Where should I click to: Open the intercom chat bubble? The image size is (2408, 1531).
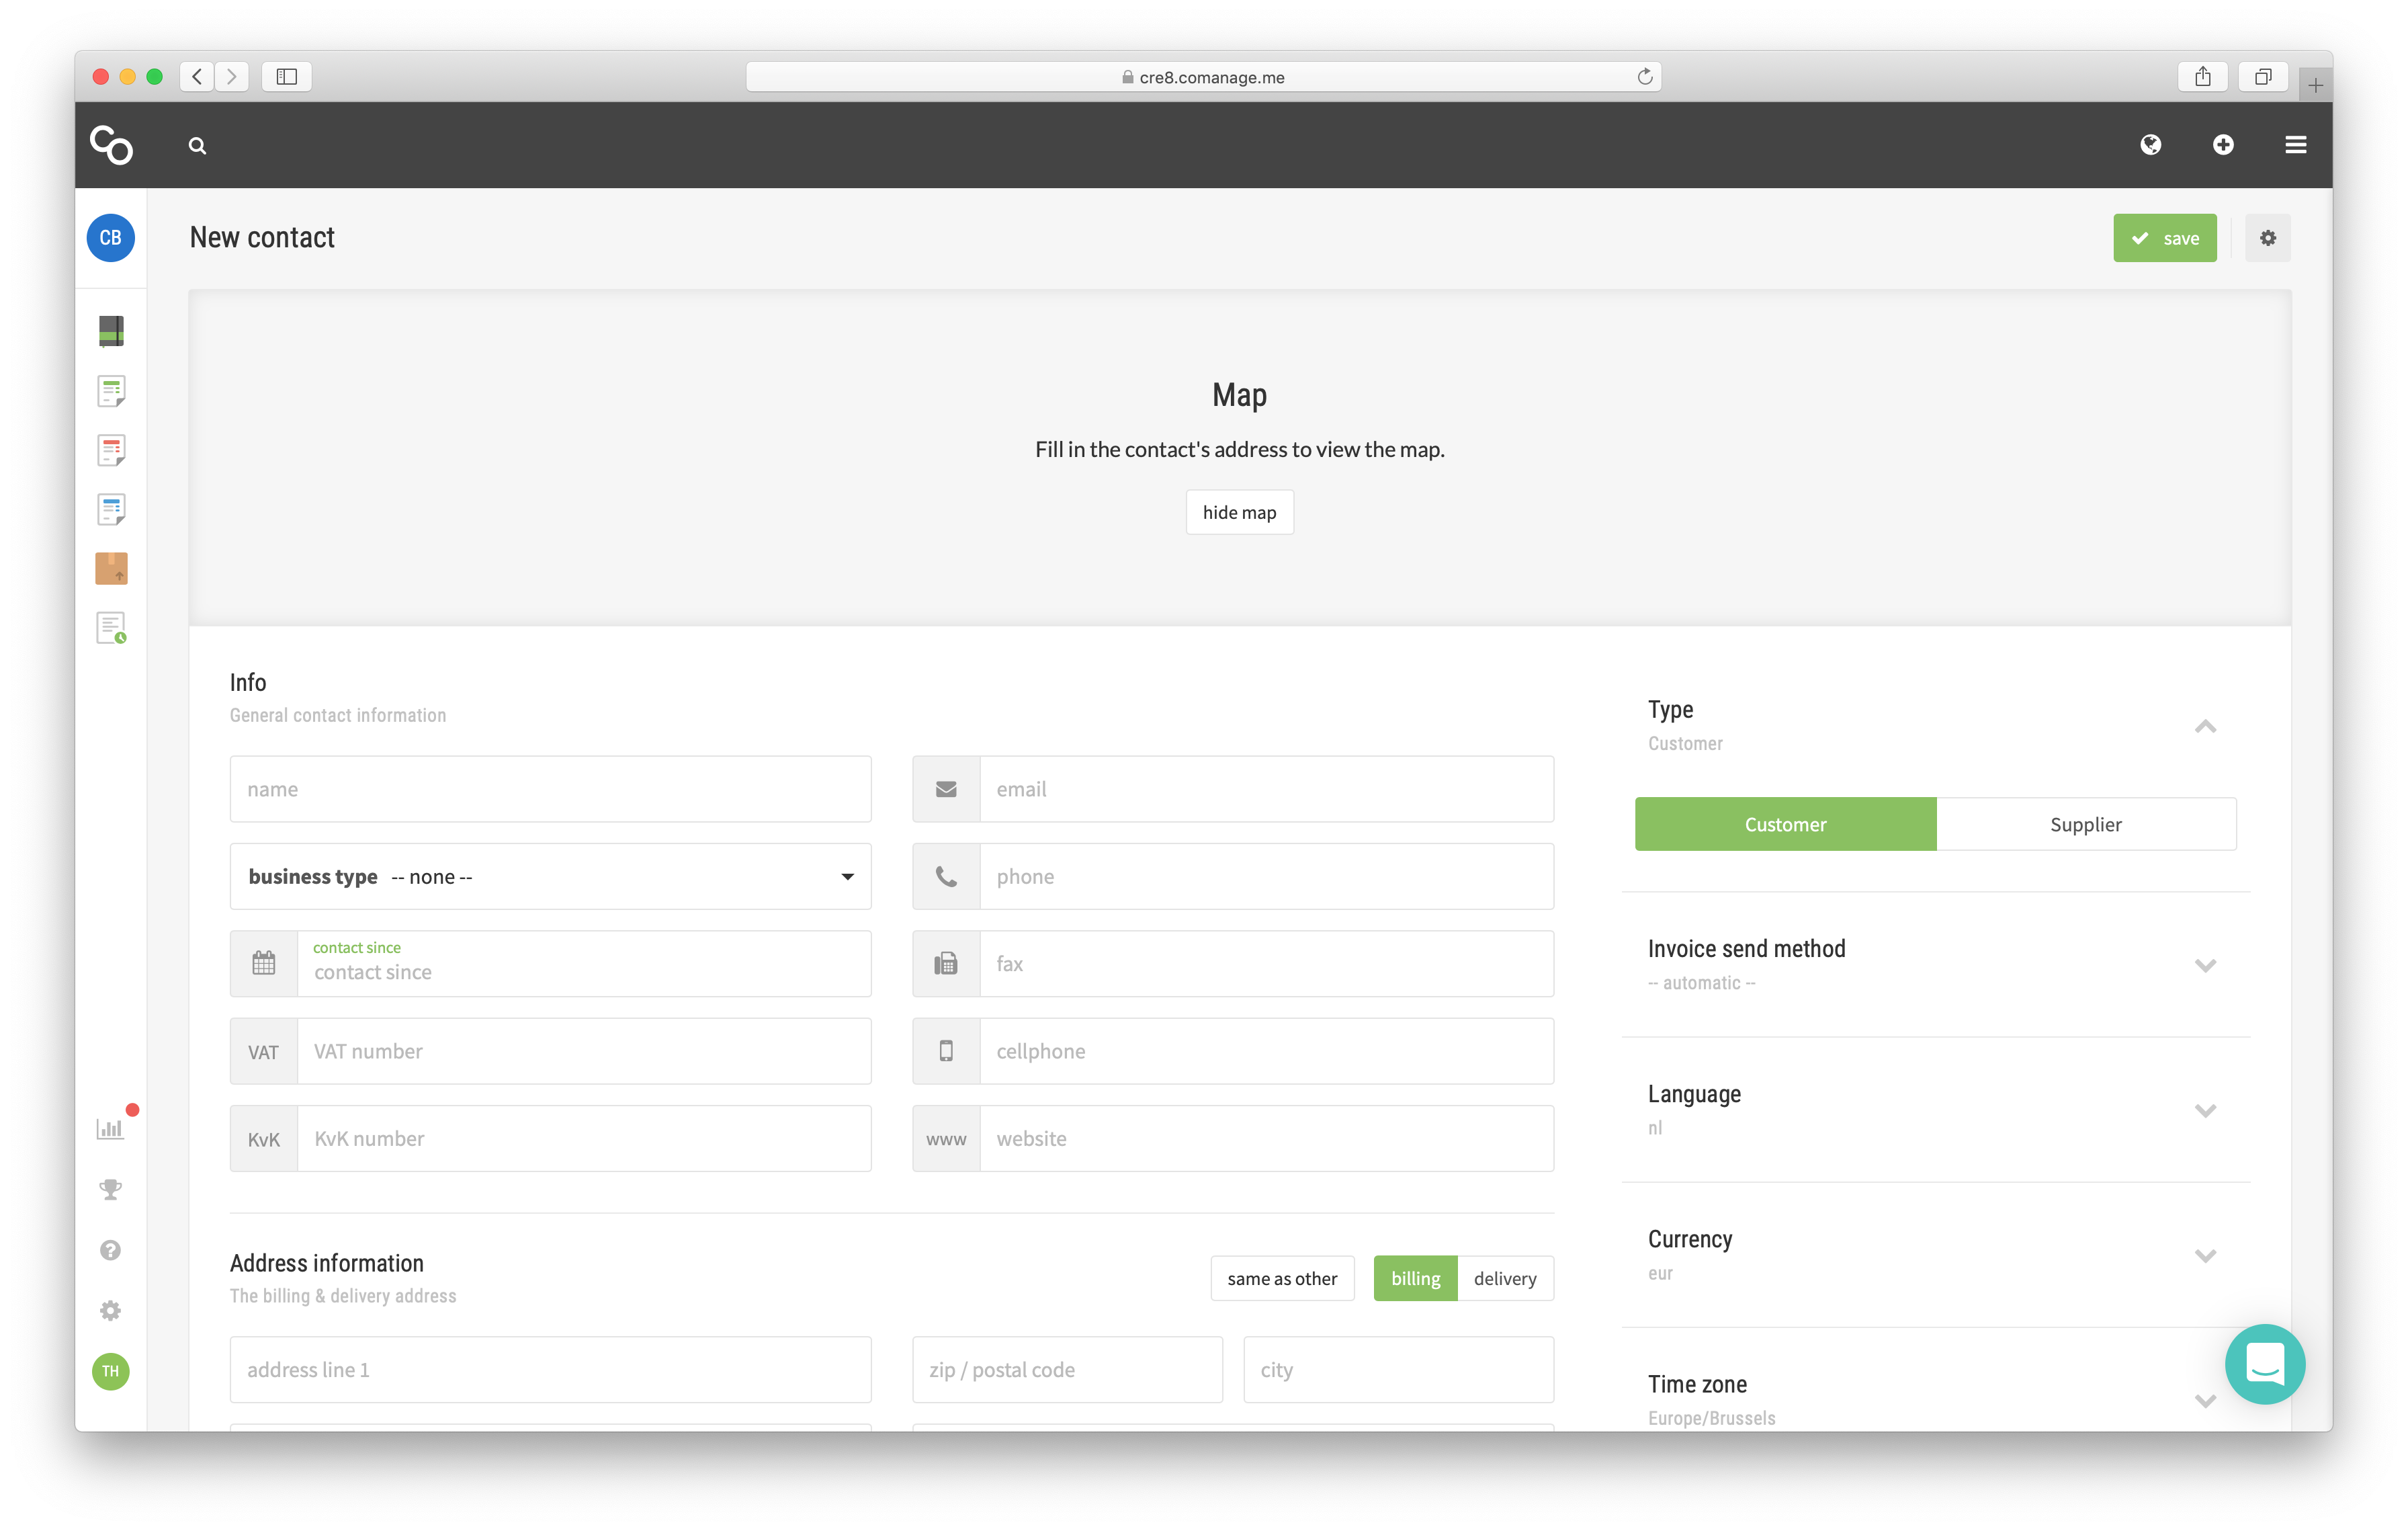[2264, 1364]
